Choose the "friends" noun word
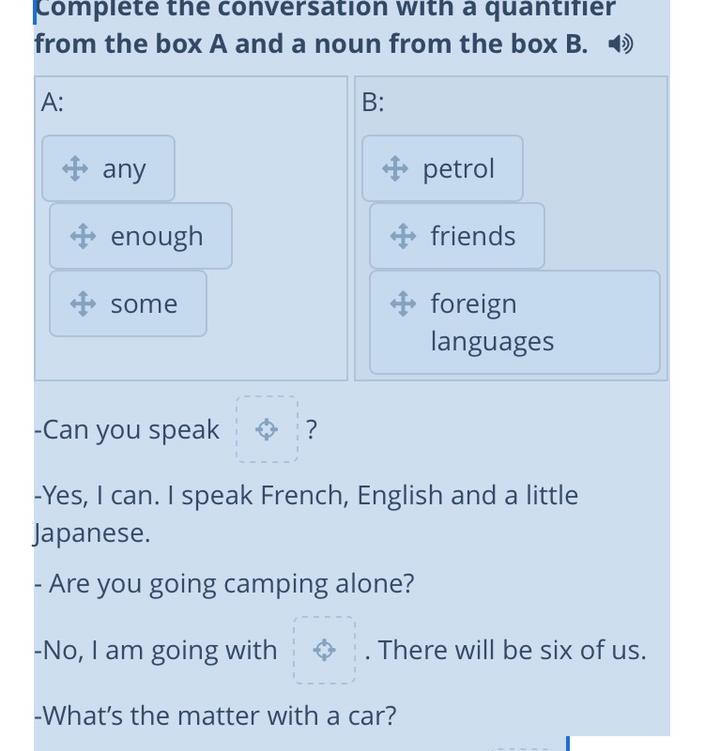This screenshot has height=751, width=704. point(473,236)
